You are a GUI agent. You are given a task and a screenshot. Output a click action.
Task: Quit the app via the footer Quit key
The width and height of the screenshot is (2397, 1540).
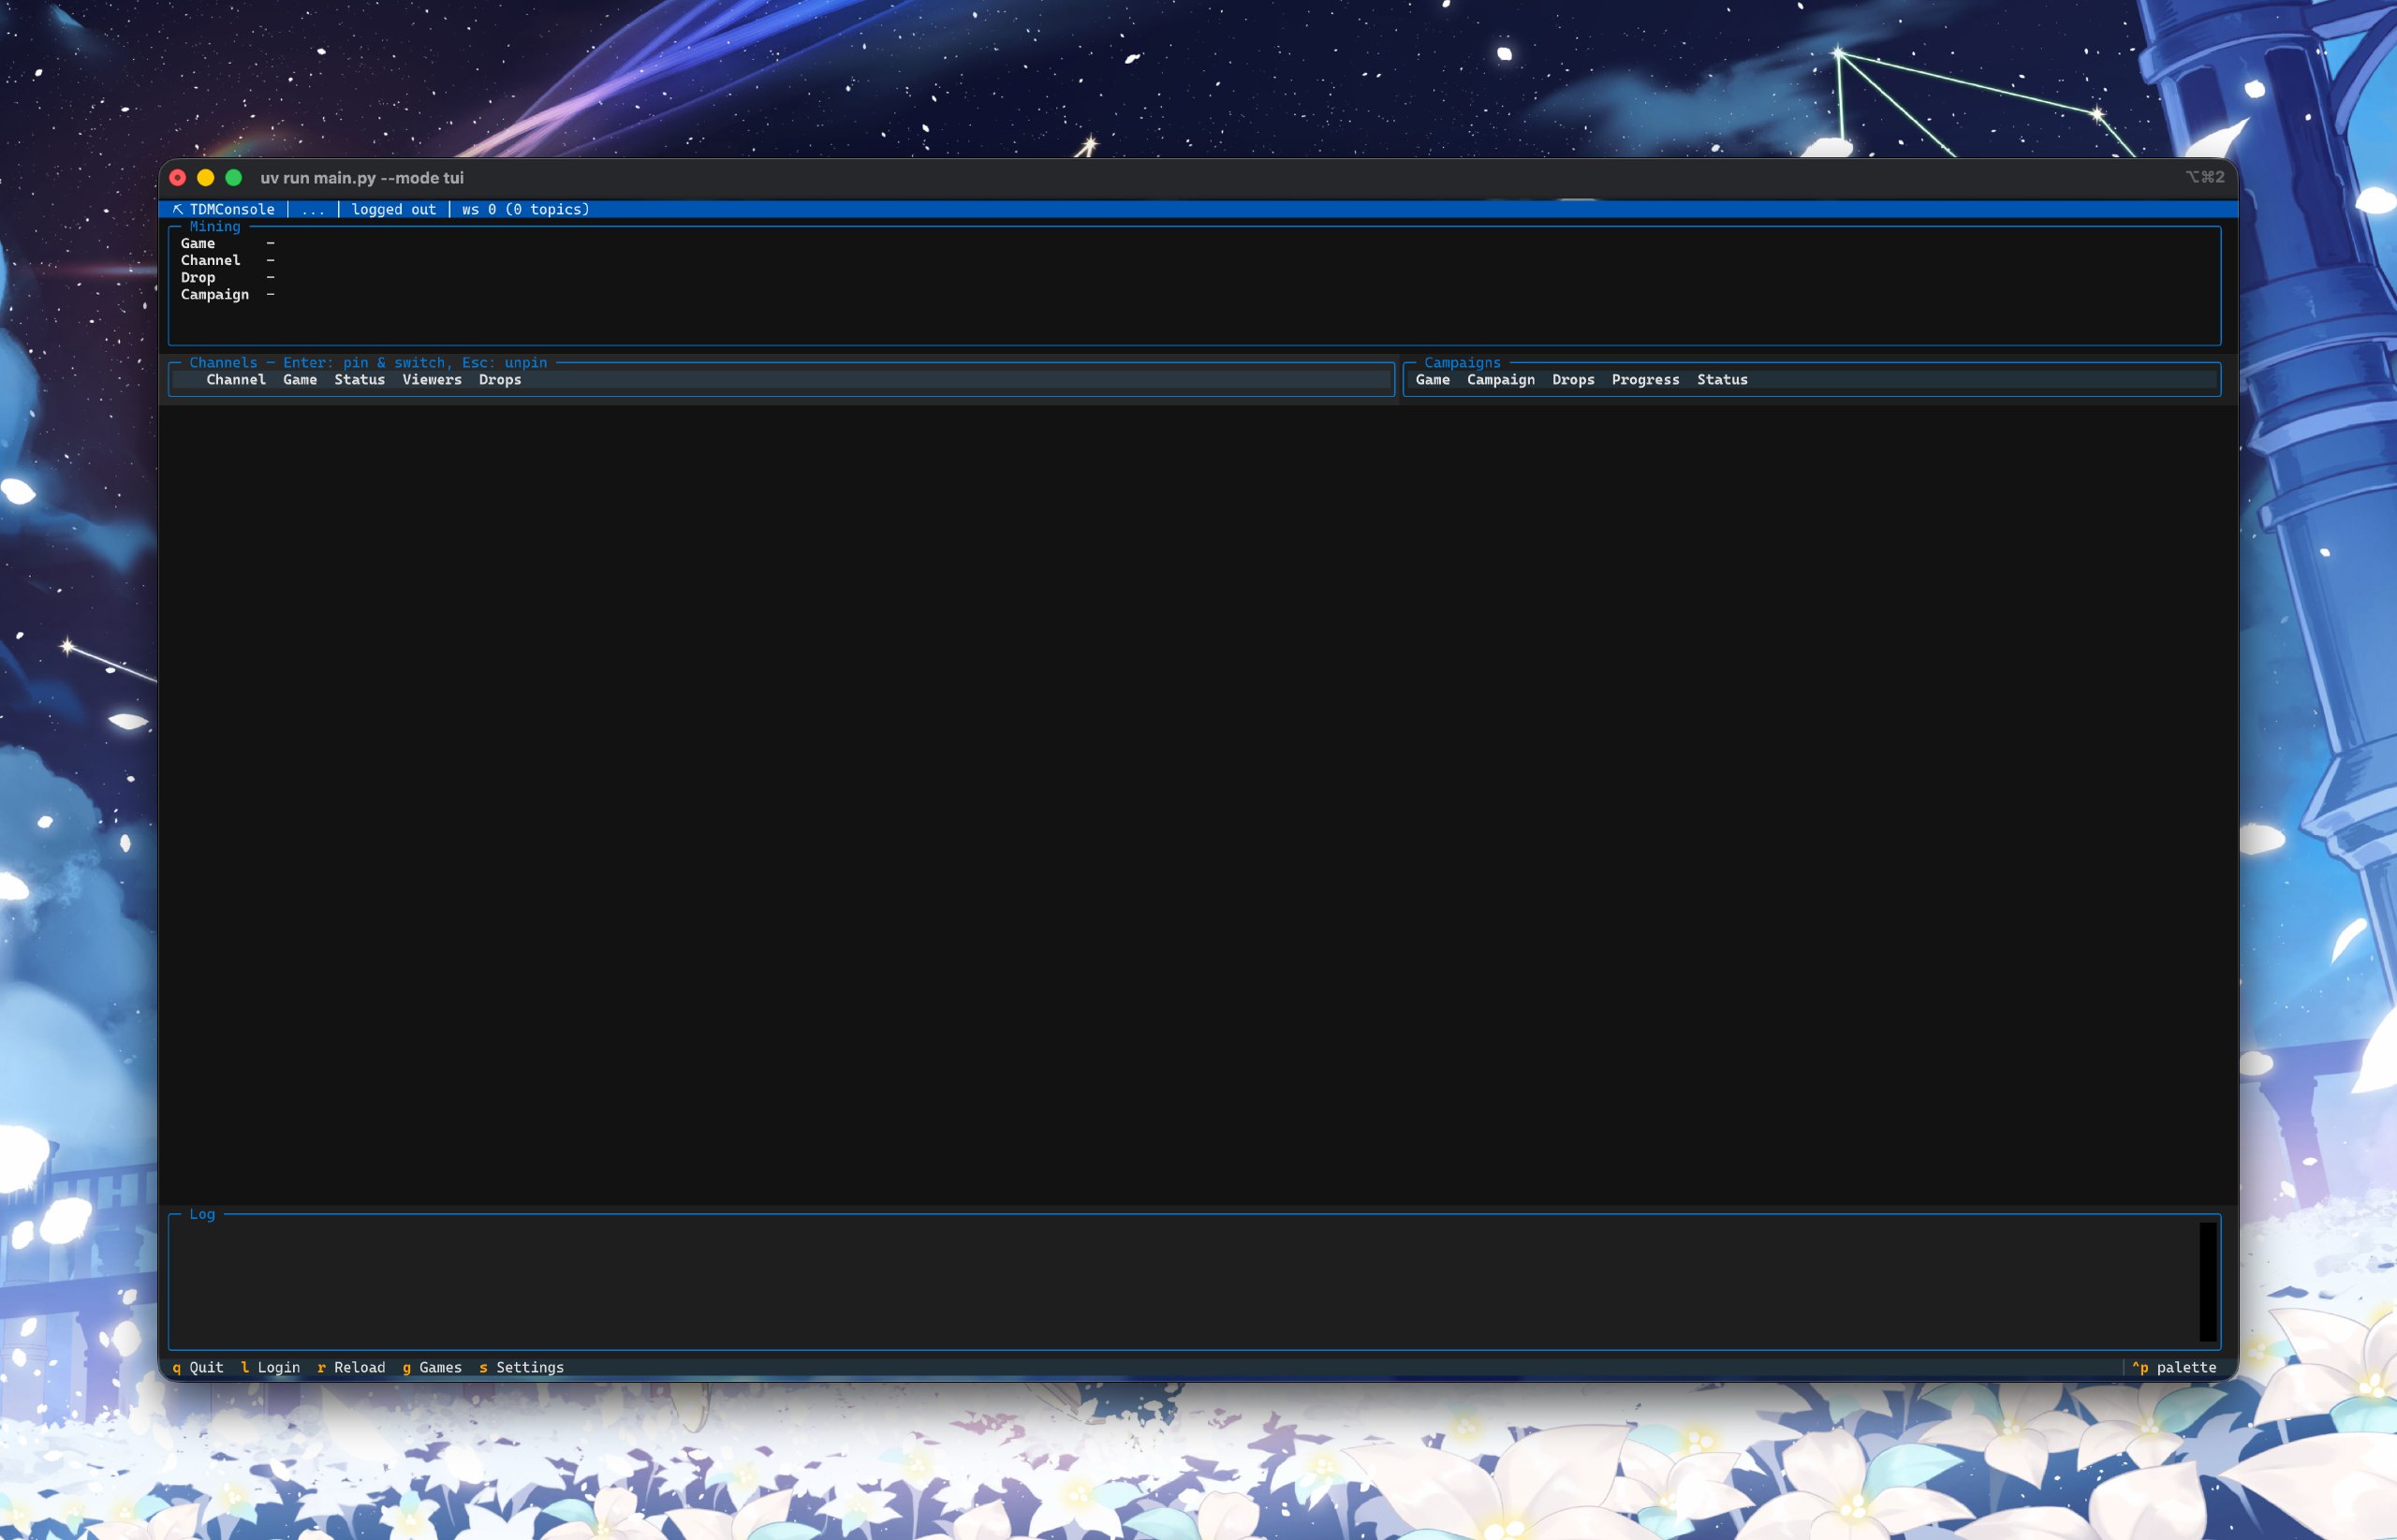coord(198,1367)
